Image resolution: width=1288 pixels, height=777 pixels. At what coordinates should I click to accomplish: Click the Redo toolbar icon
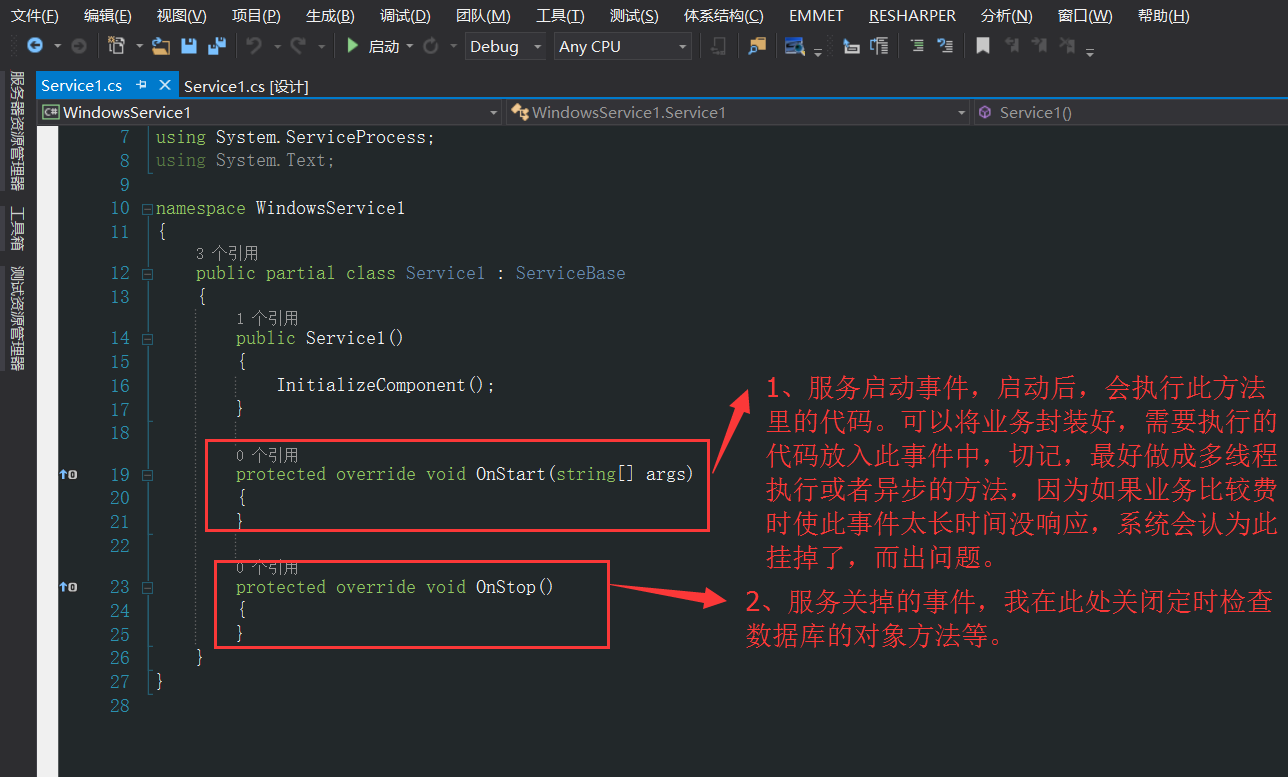pos(298,46)
